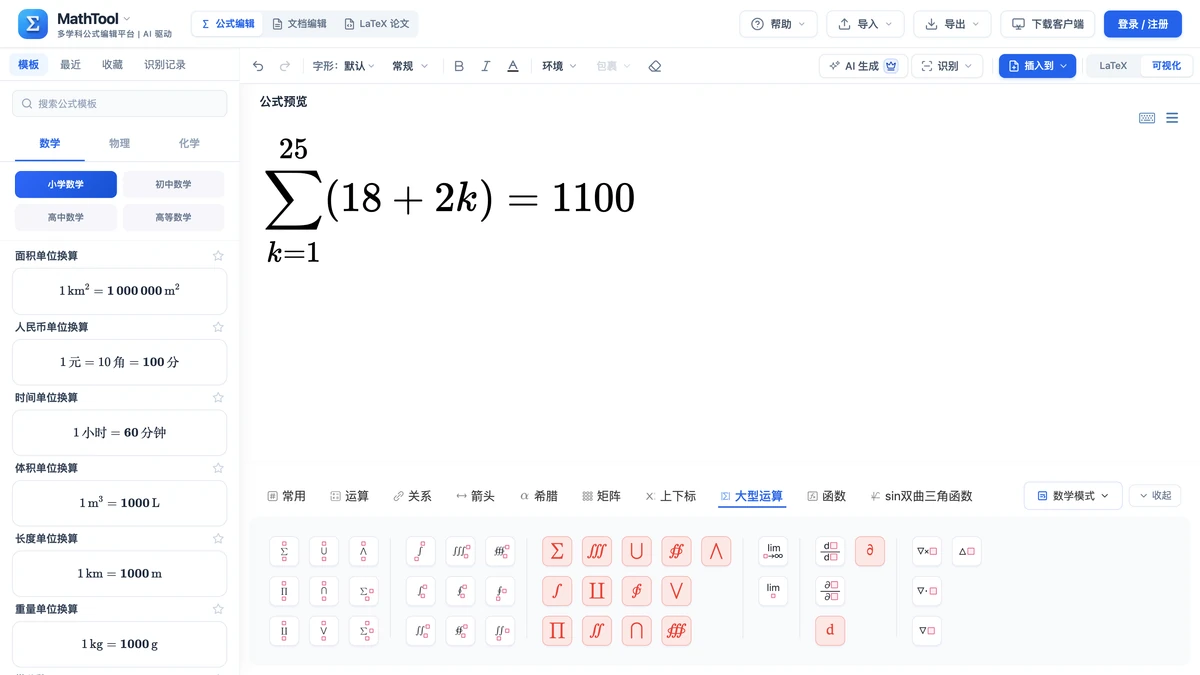Viewport: 1200px width, 675px height.
Task: Open the 插入到 insert dropdown
Action: coord(1037,66)
